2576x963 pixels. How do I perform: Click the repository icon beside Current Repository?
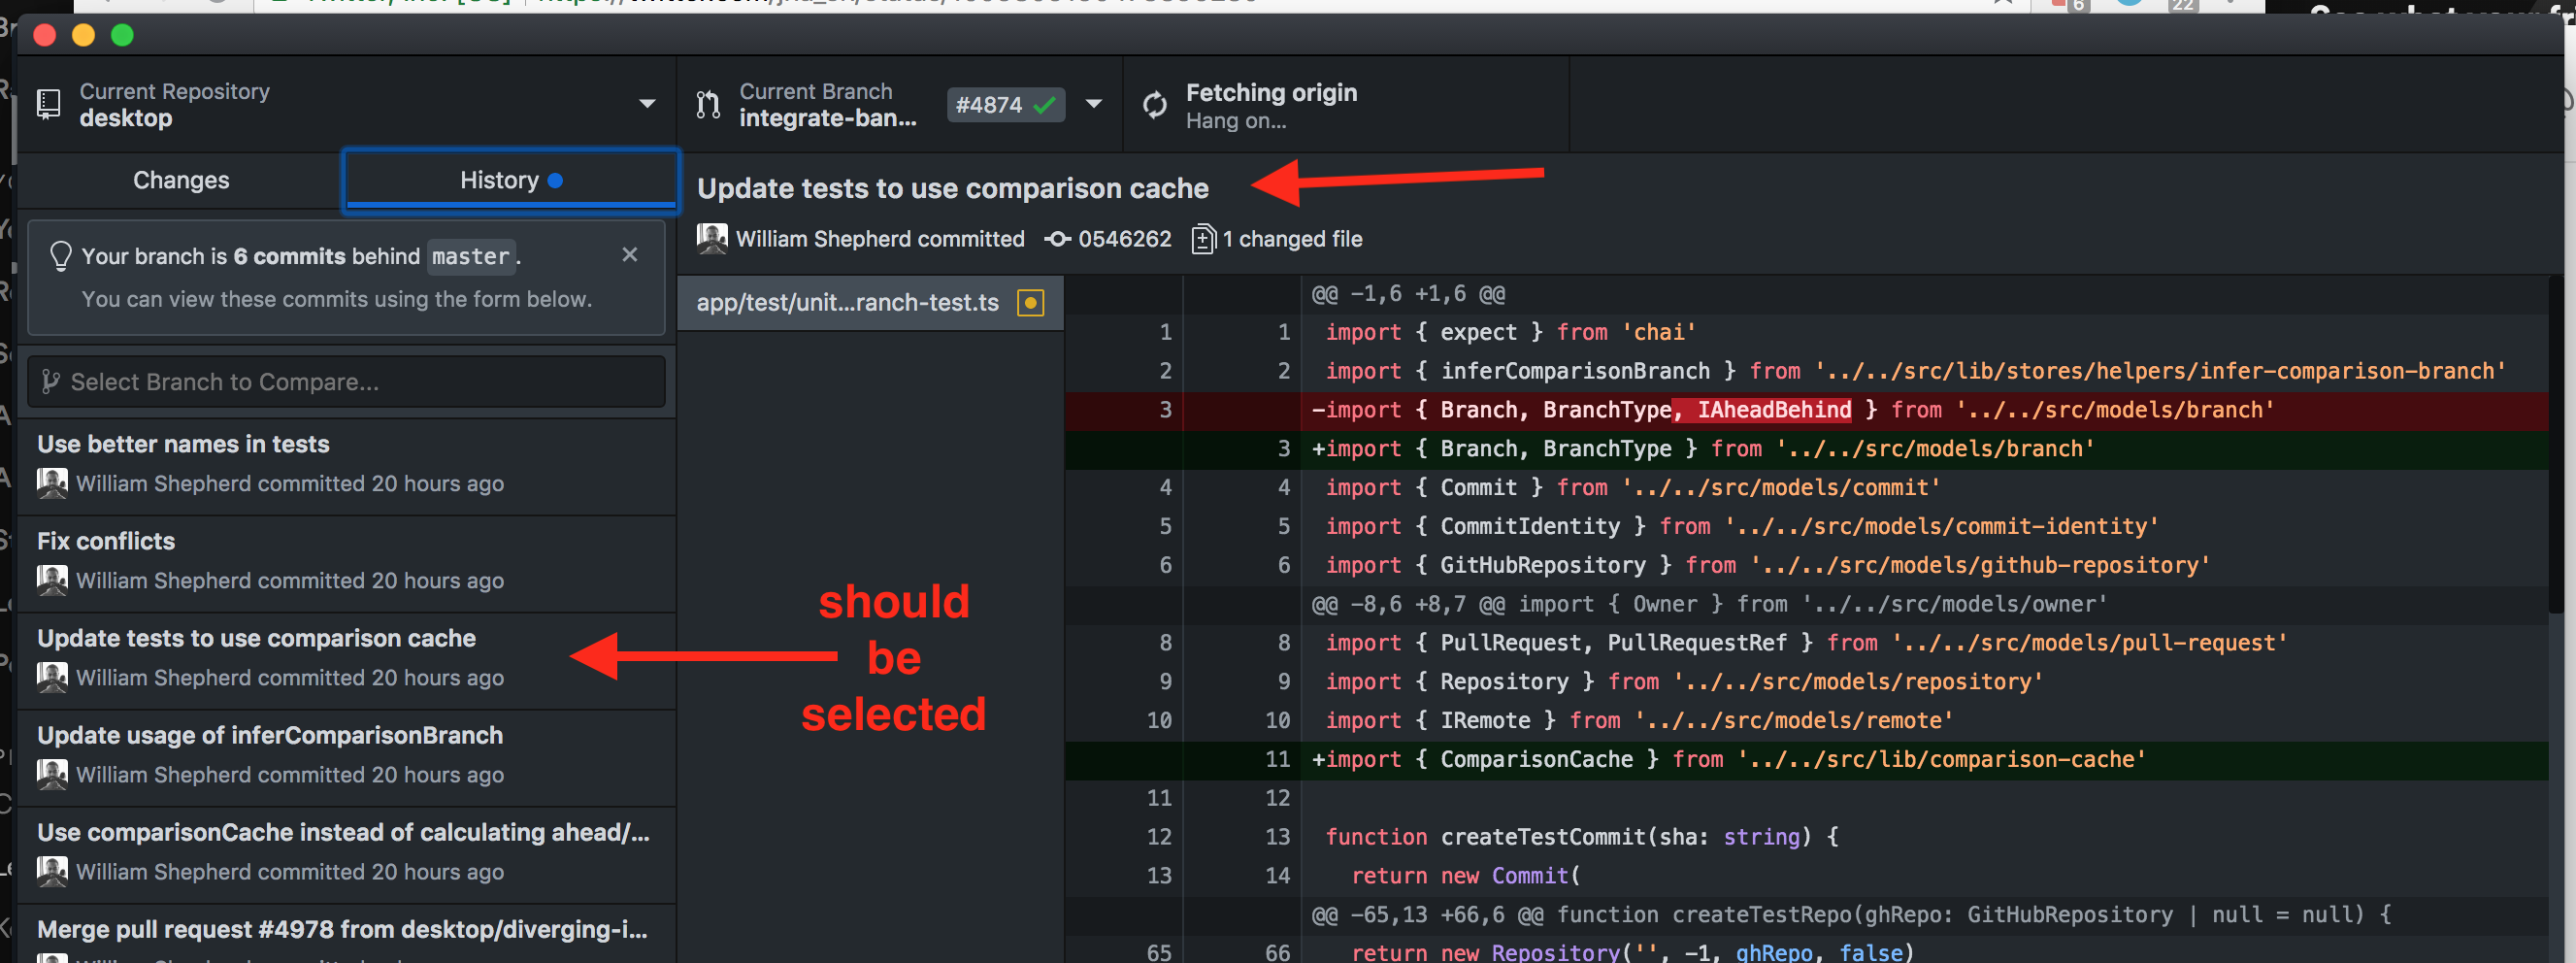pos(48,104)
